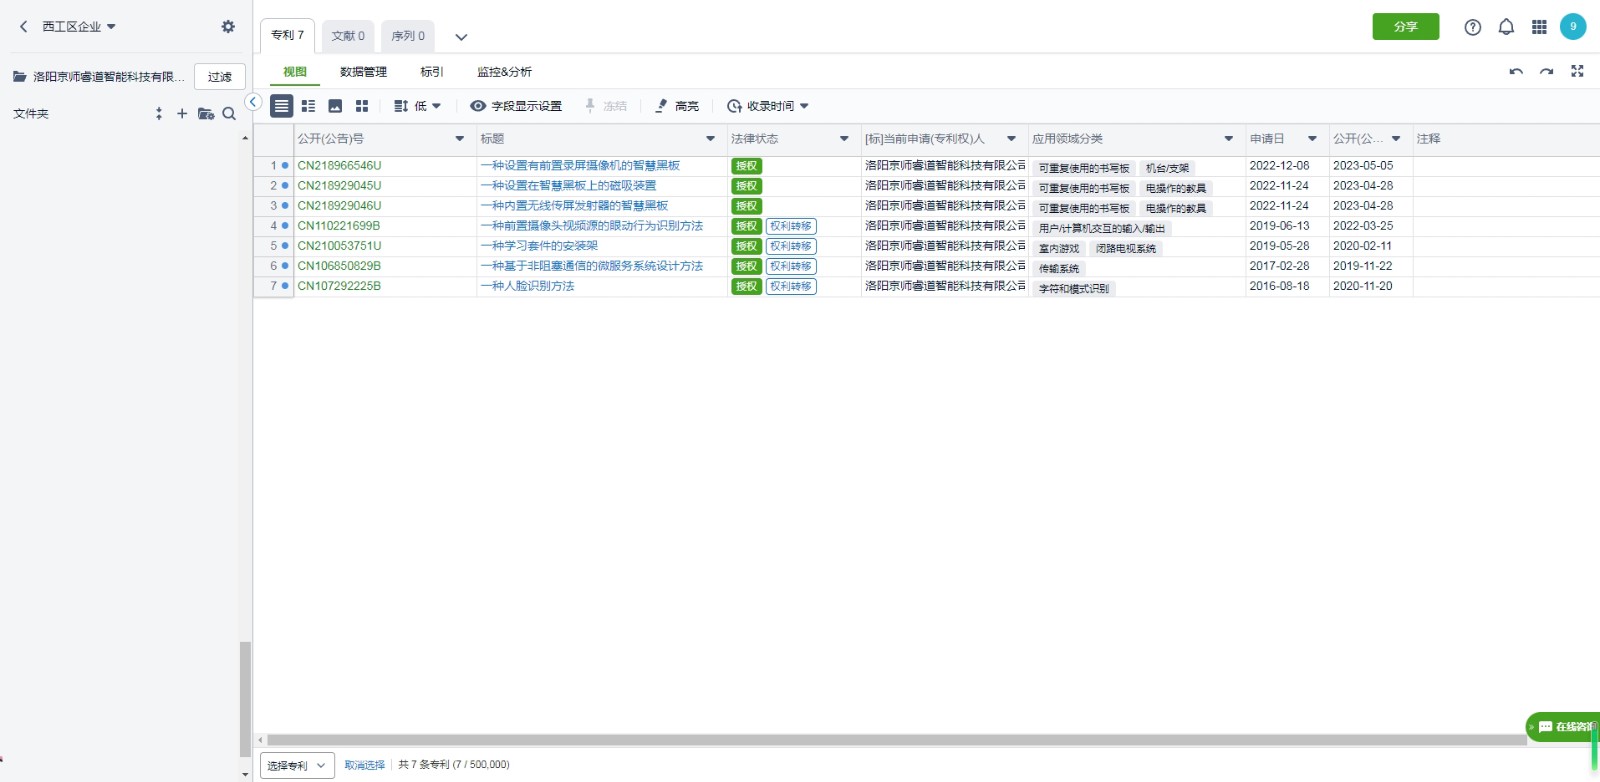This screenshot has width=1600, height=782.
Task: Search folders with the magnifier icon
Action: [229, 114]
